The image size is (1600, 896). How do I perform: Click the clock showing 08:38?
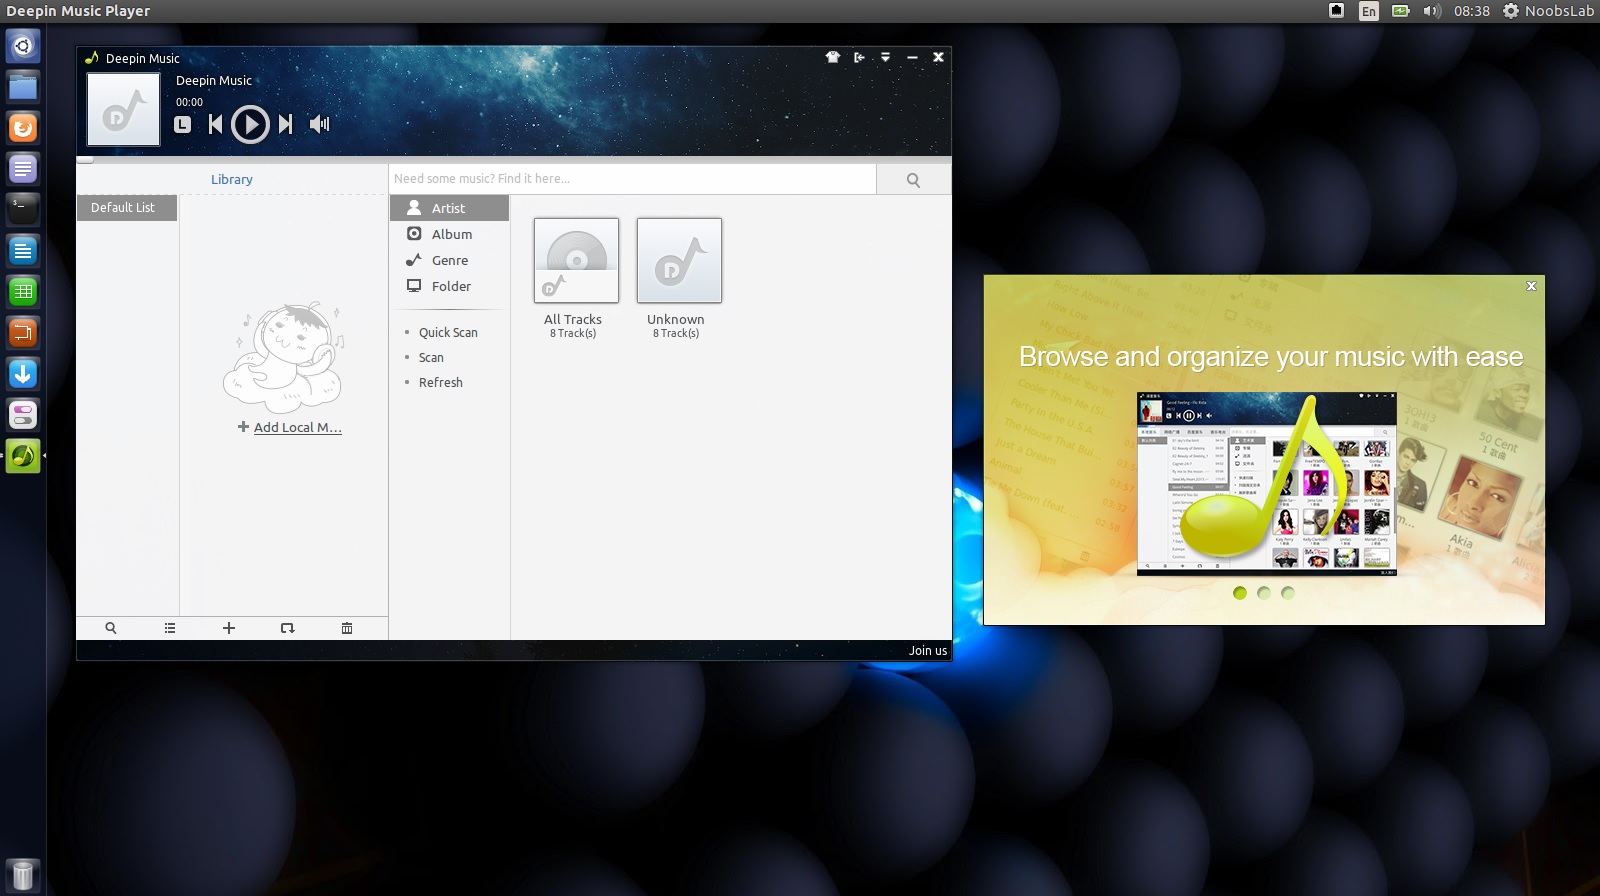click(1472, 11)
